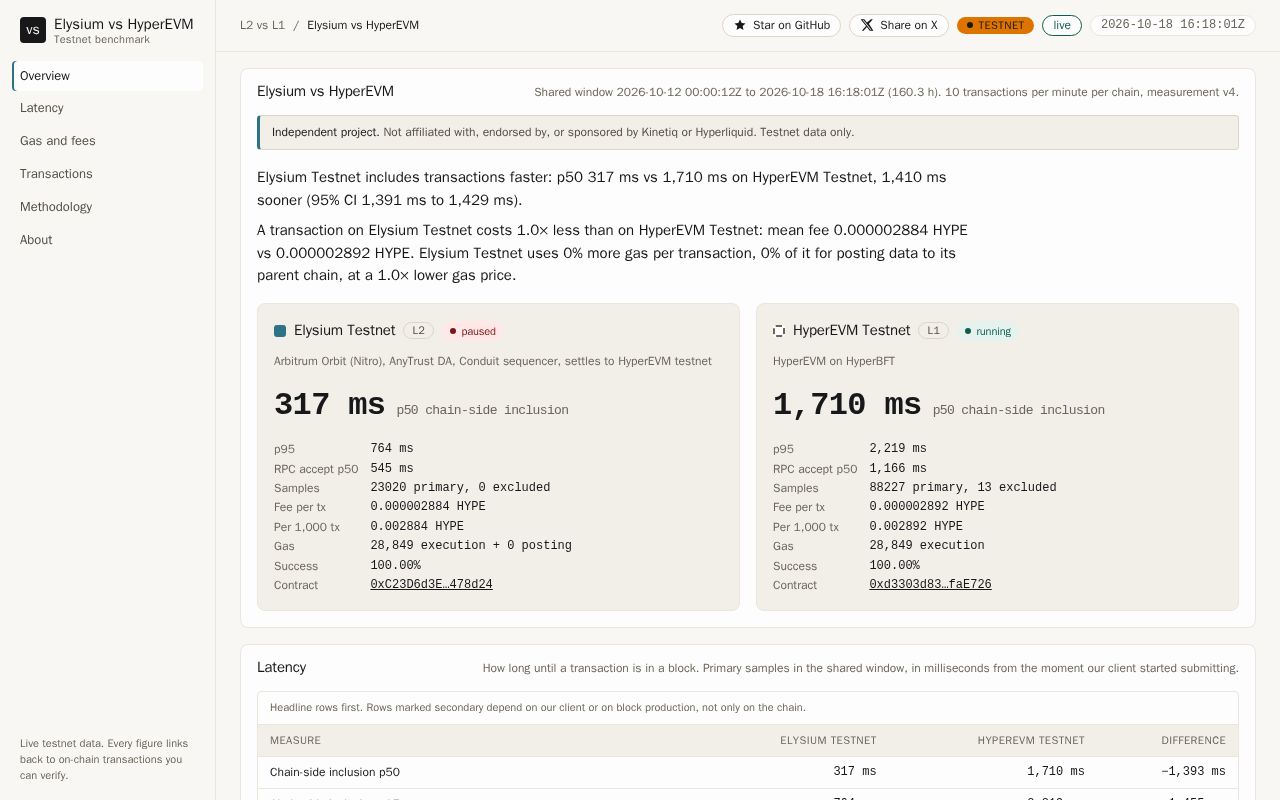
Task: Open the Overview sidebar section
Action: coord(108,76)
